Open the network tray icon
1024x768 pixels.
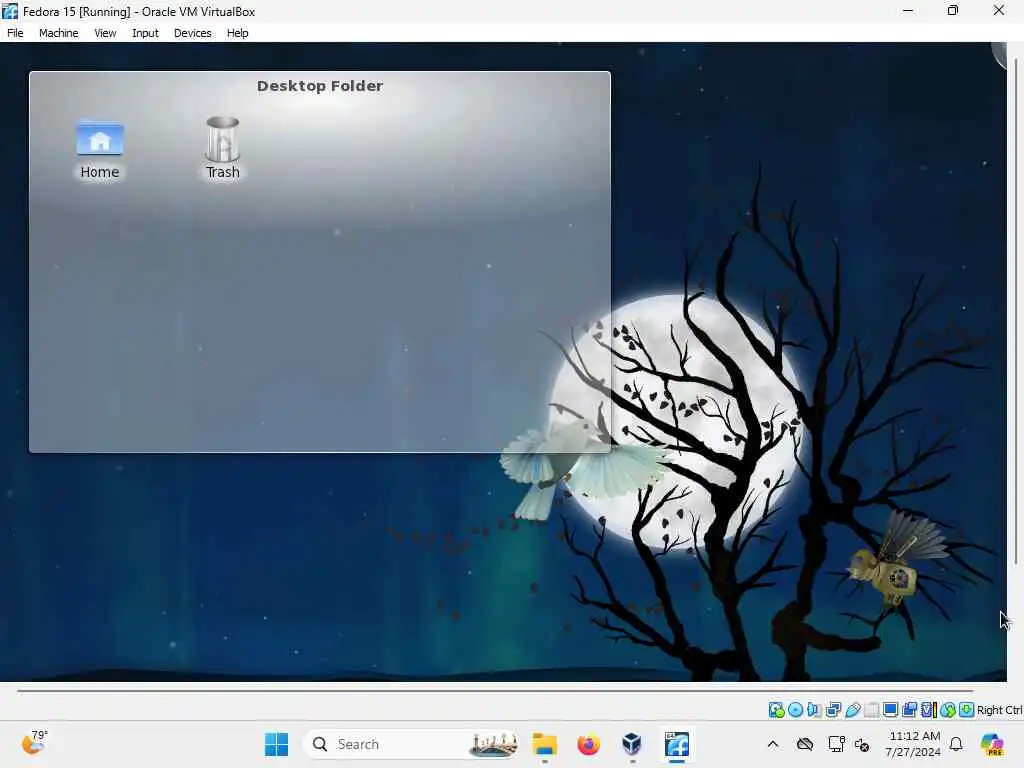(x=836, y=744)
